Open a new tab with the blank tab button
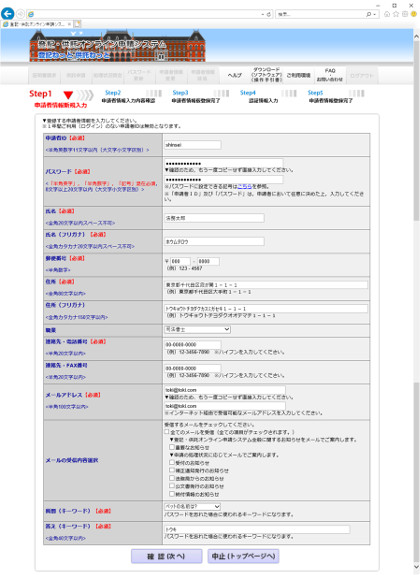 tap(77, 24)
